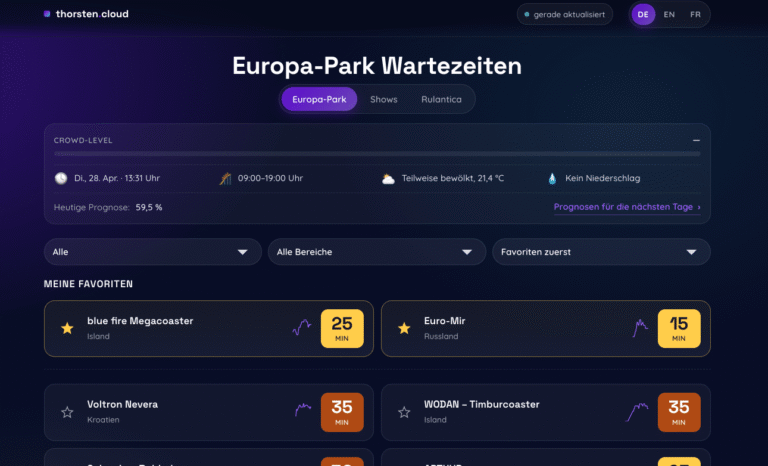
Task: Click the '09:00–19:00 Uhr' opening hours
Action: [270, 178]
